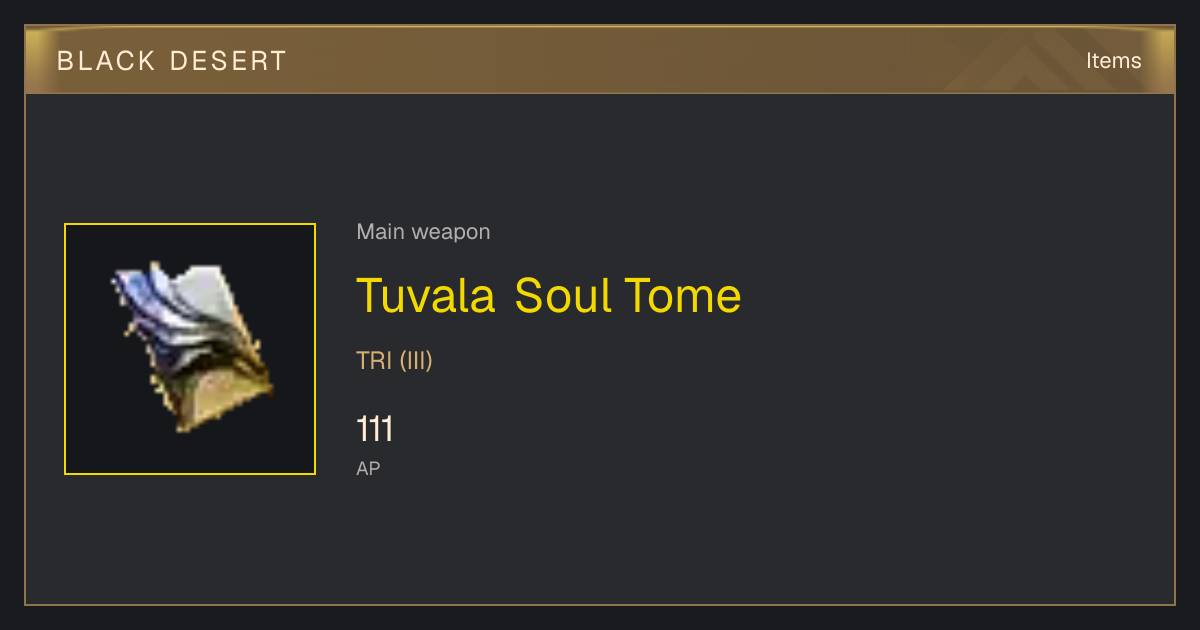This screenshot has width=1200, height=630.
Task: Click the 111 attack power value
Action: click(374, 430)
